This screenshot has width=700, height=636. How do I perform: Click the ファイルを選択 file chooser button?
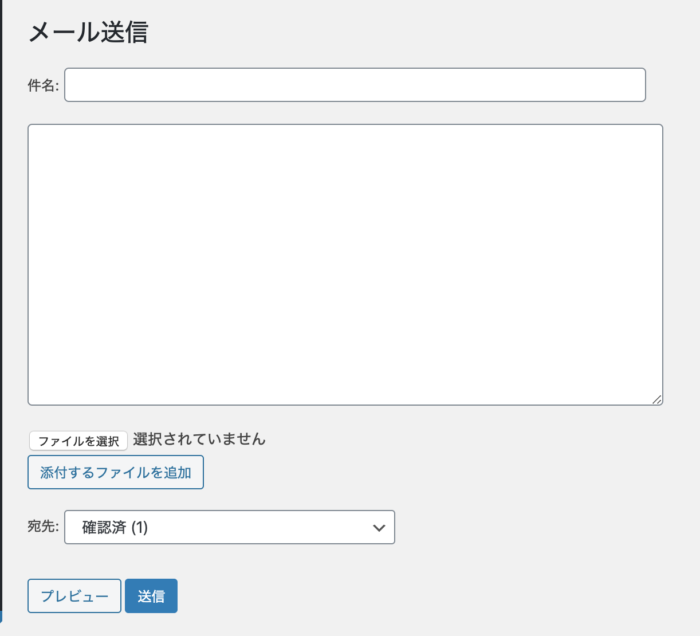tap(78, 441)
